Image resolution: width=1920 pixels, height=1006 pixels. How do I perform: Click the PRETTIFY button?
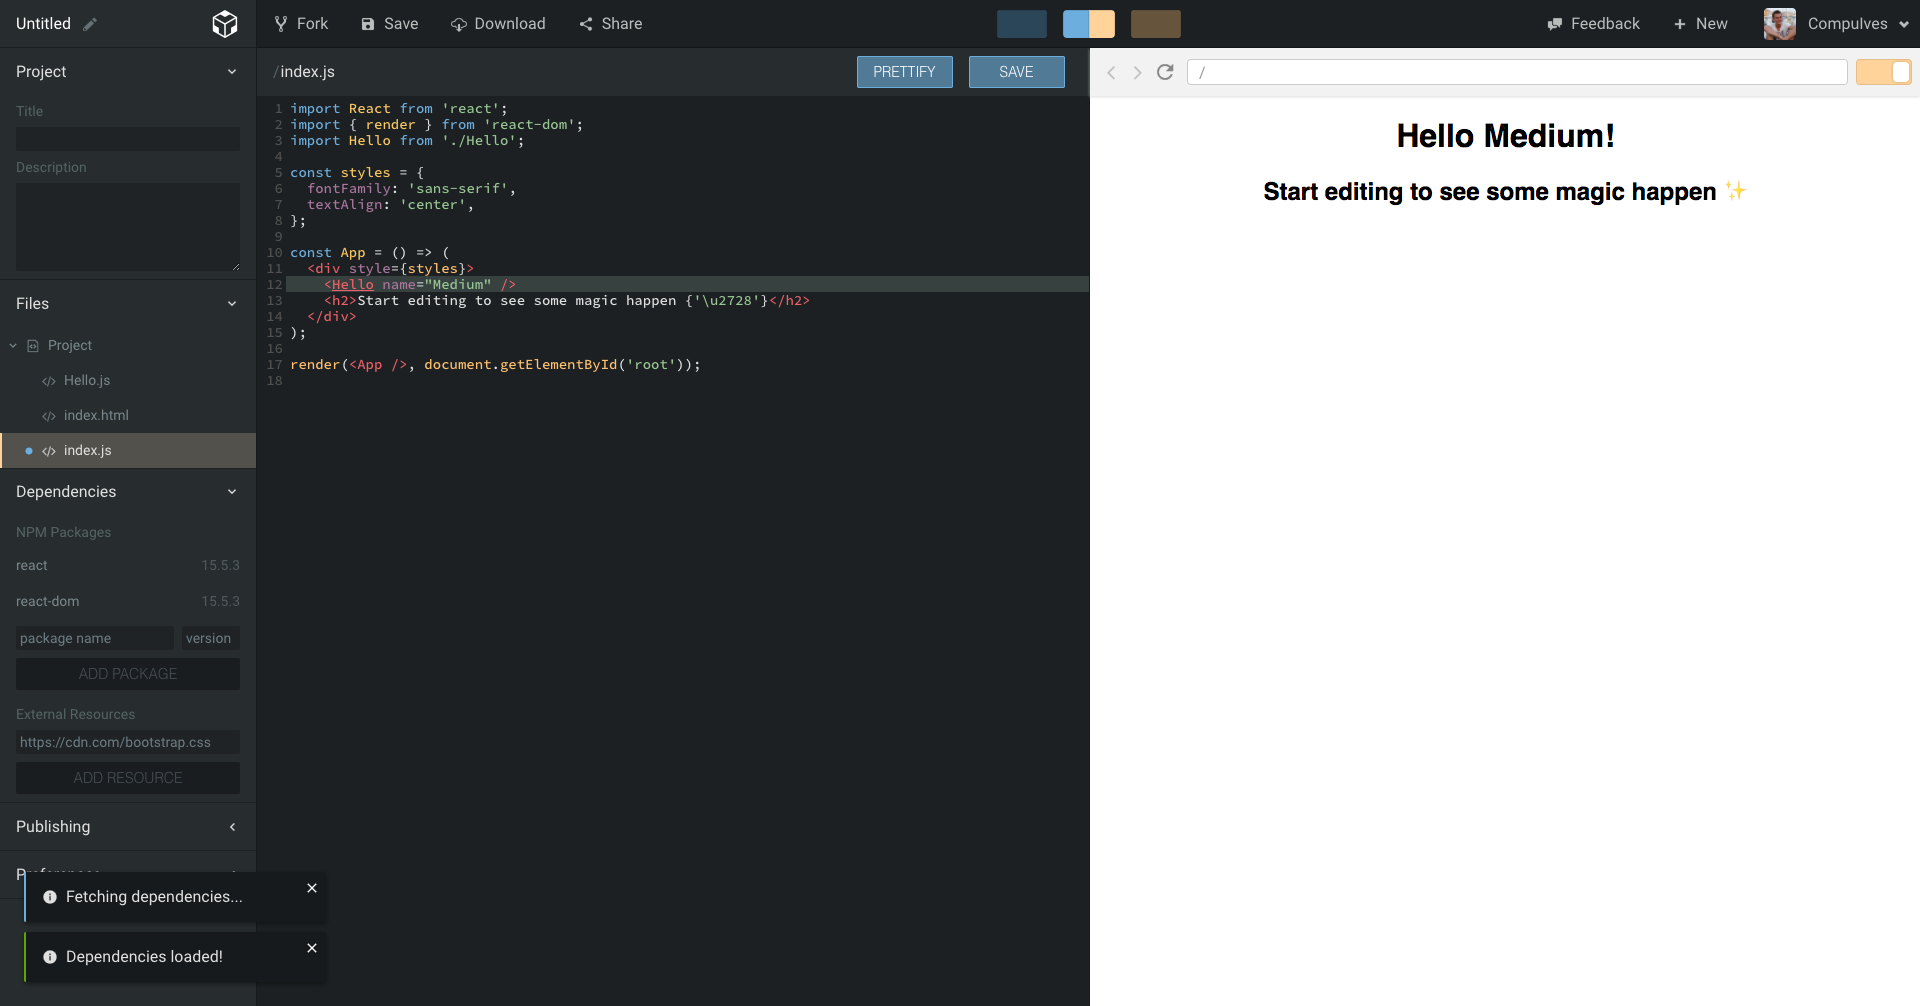click(x=904, y=71)
